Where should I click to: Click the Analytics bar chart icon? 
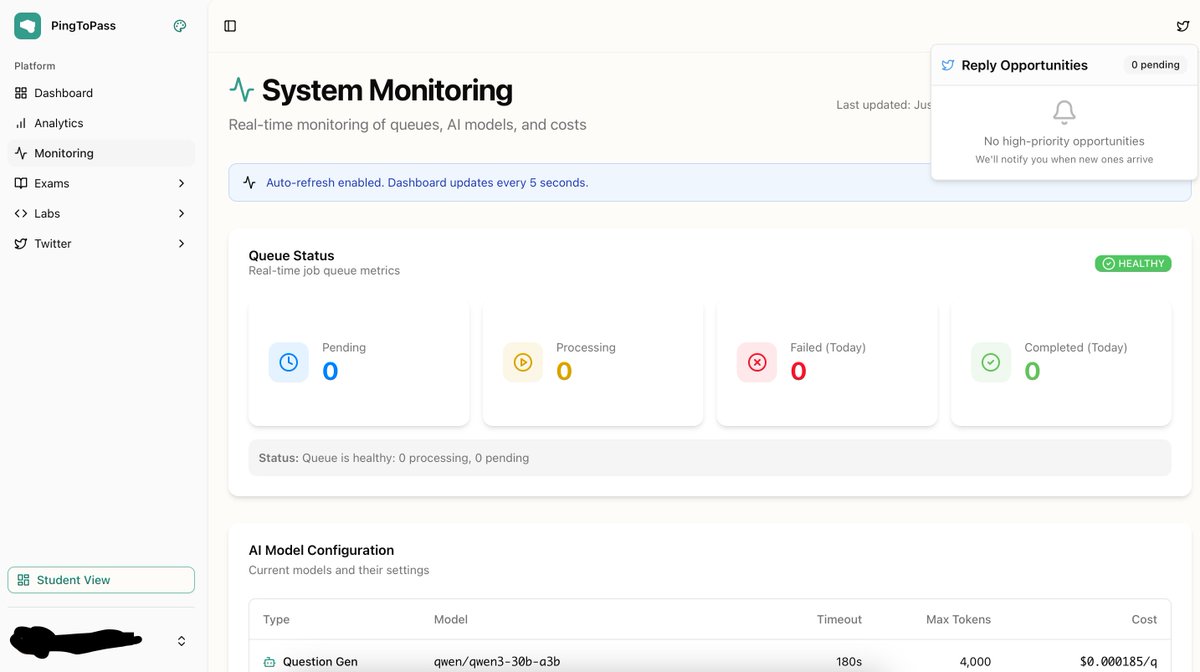(21, 123)
